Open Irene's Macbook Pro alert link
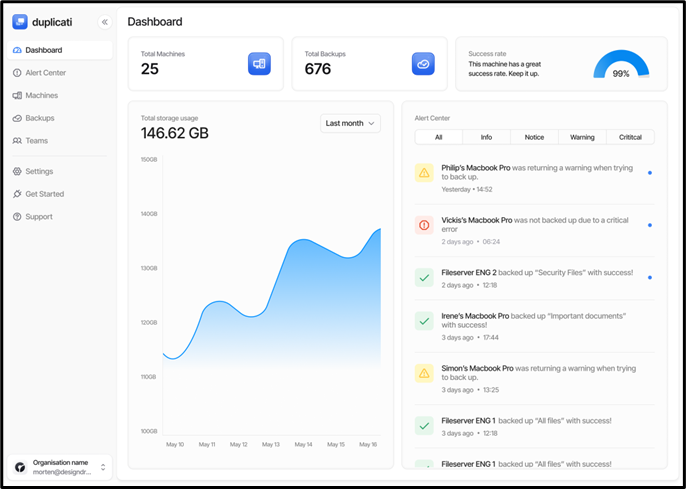686x489 pixels. click(x=475, y=316)
